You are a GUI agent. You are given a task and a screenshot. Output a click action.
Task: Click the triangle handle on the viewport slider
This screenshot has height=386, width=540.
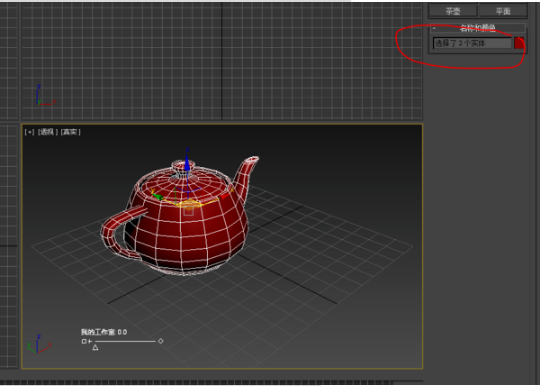pos(95,348)
